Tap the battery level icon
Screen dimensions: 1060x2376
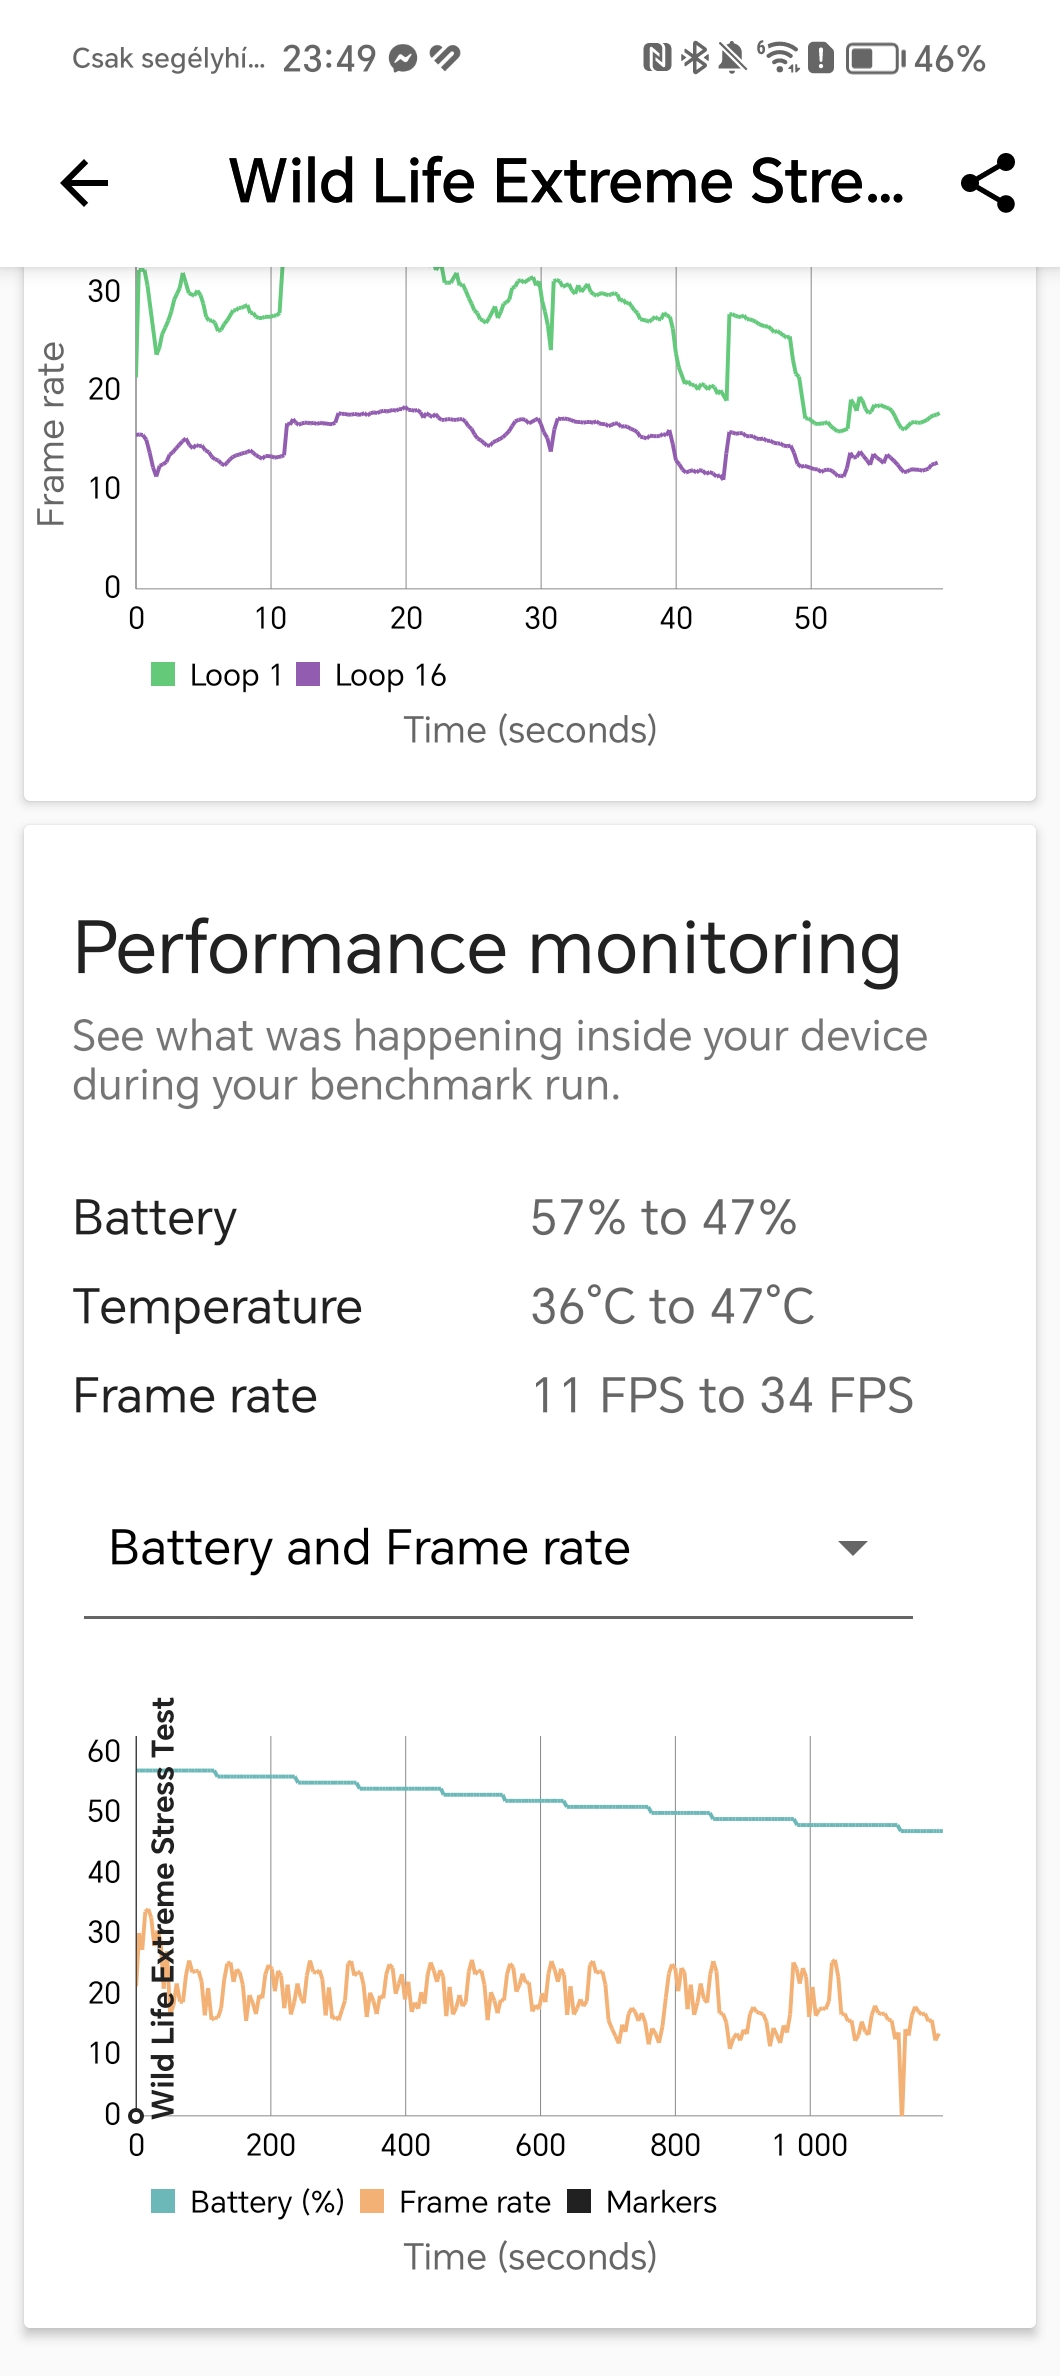[875, 58]
